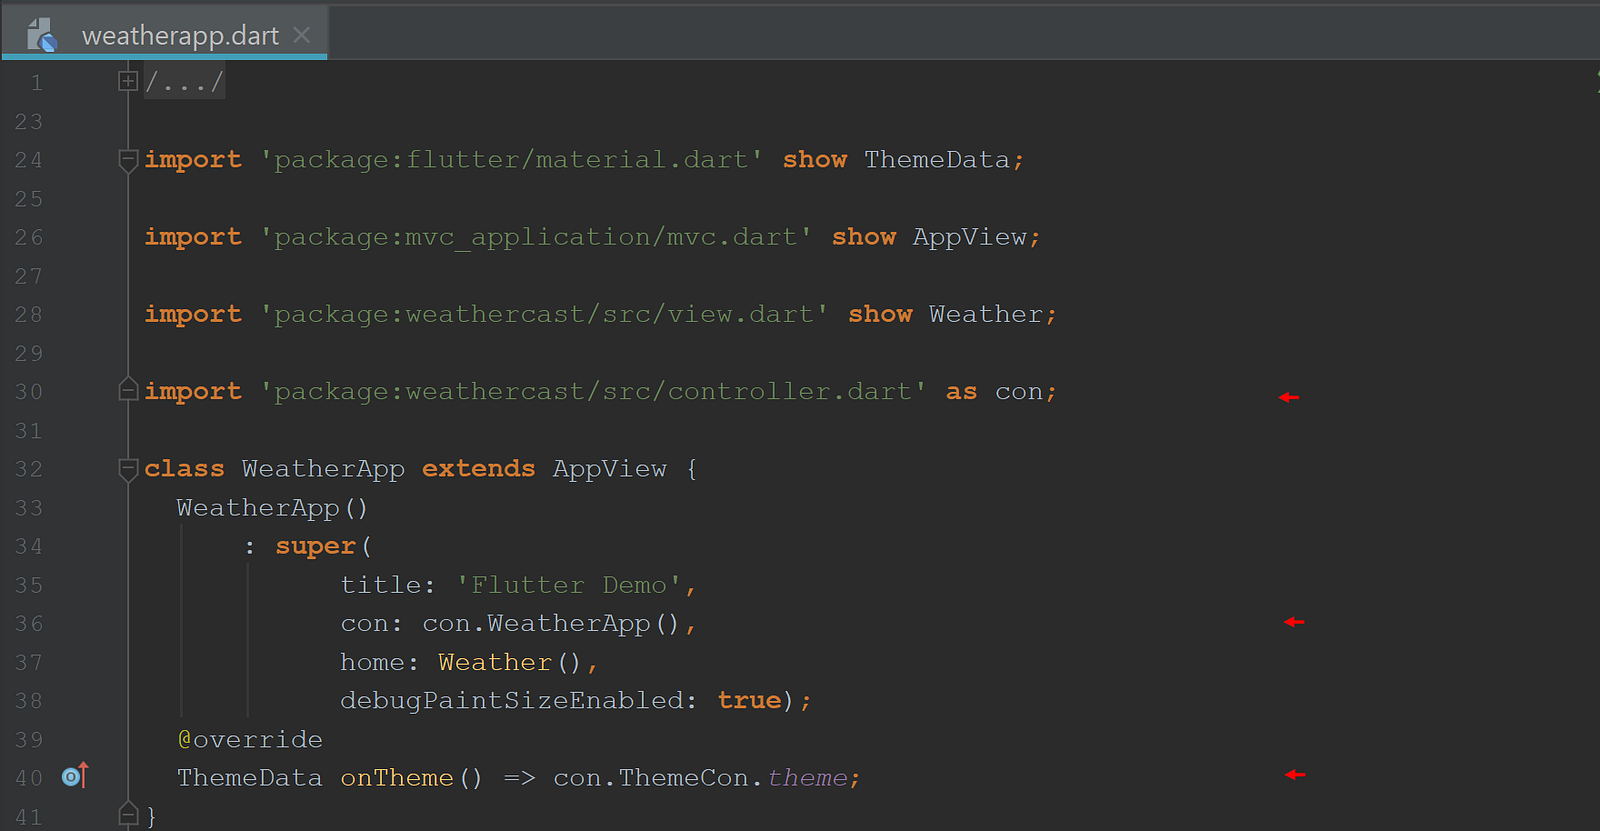Click the 'super' keyword on line 34
This screenshot has height=831, width=1600.
[x=315, y=546]
